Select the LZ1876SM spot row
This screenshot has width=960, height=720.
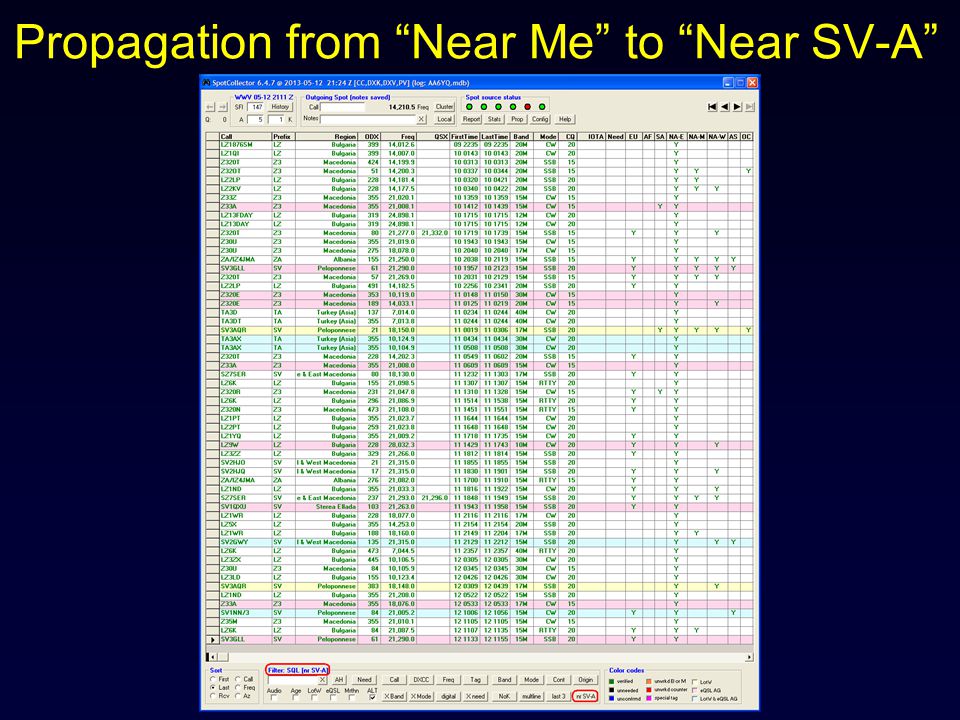coord(479,144)
